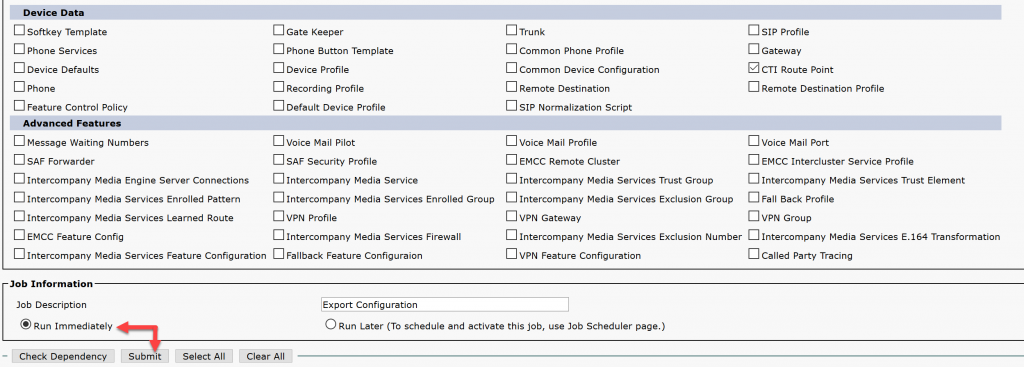
Task: Click the Clear All button
Action: coord(266,356)
